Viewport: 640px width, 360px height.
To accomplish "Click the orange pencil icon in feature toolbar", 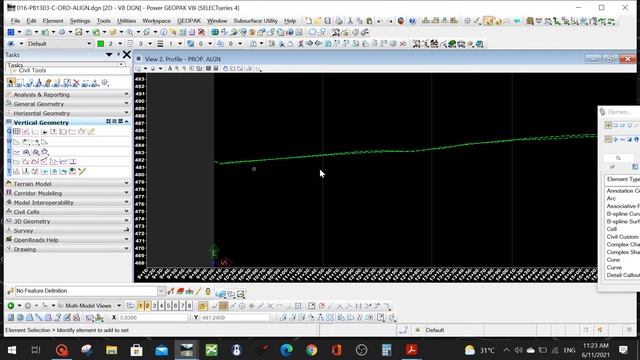I will click(x=198, y=291).
